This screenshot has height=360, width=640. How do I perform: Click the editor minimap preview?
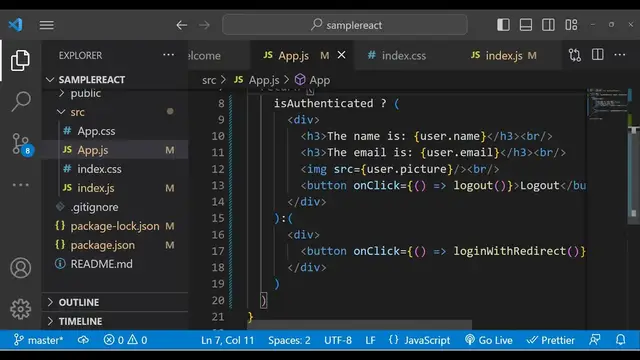click(x=607, y=104)
